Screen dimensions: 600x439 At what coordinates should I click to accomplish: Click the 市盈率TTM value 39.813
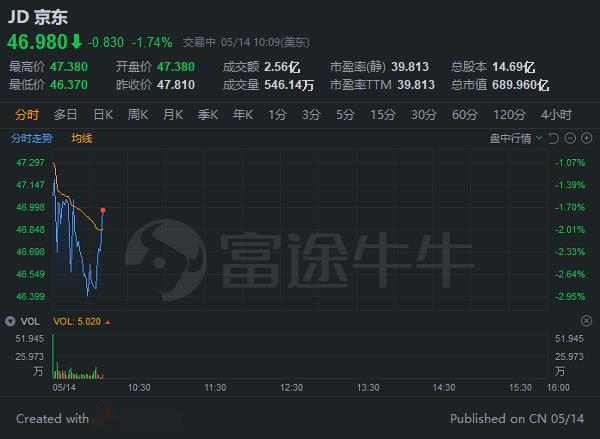416,85
